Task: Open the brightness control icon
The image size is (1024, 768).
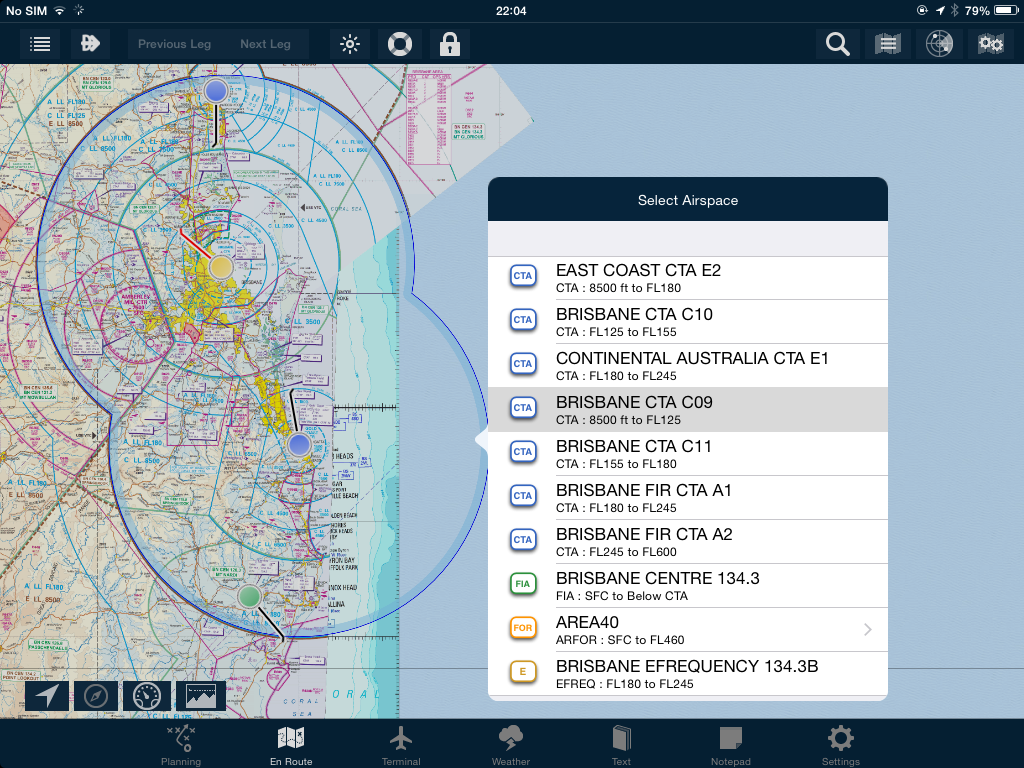Action: pos(349,44)
